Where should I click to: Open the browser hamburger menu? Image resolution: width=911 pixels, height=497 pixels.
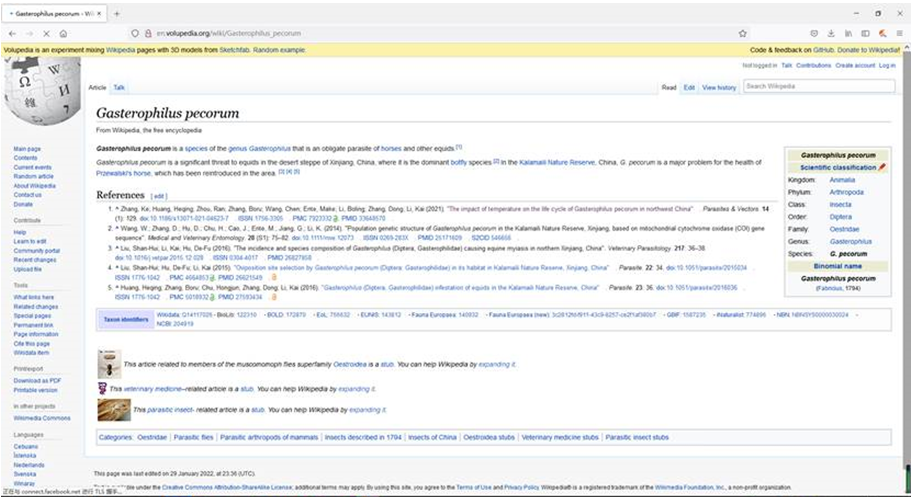click(x=897, y=33)
